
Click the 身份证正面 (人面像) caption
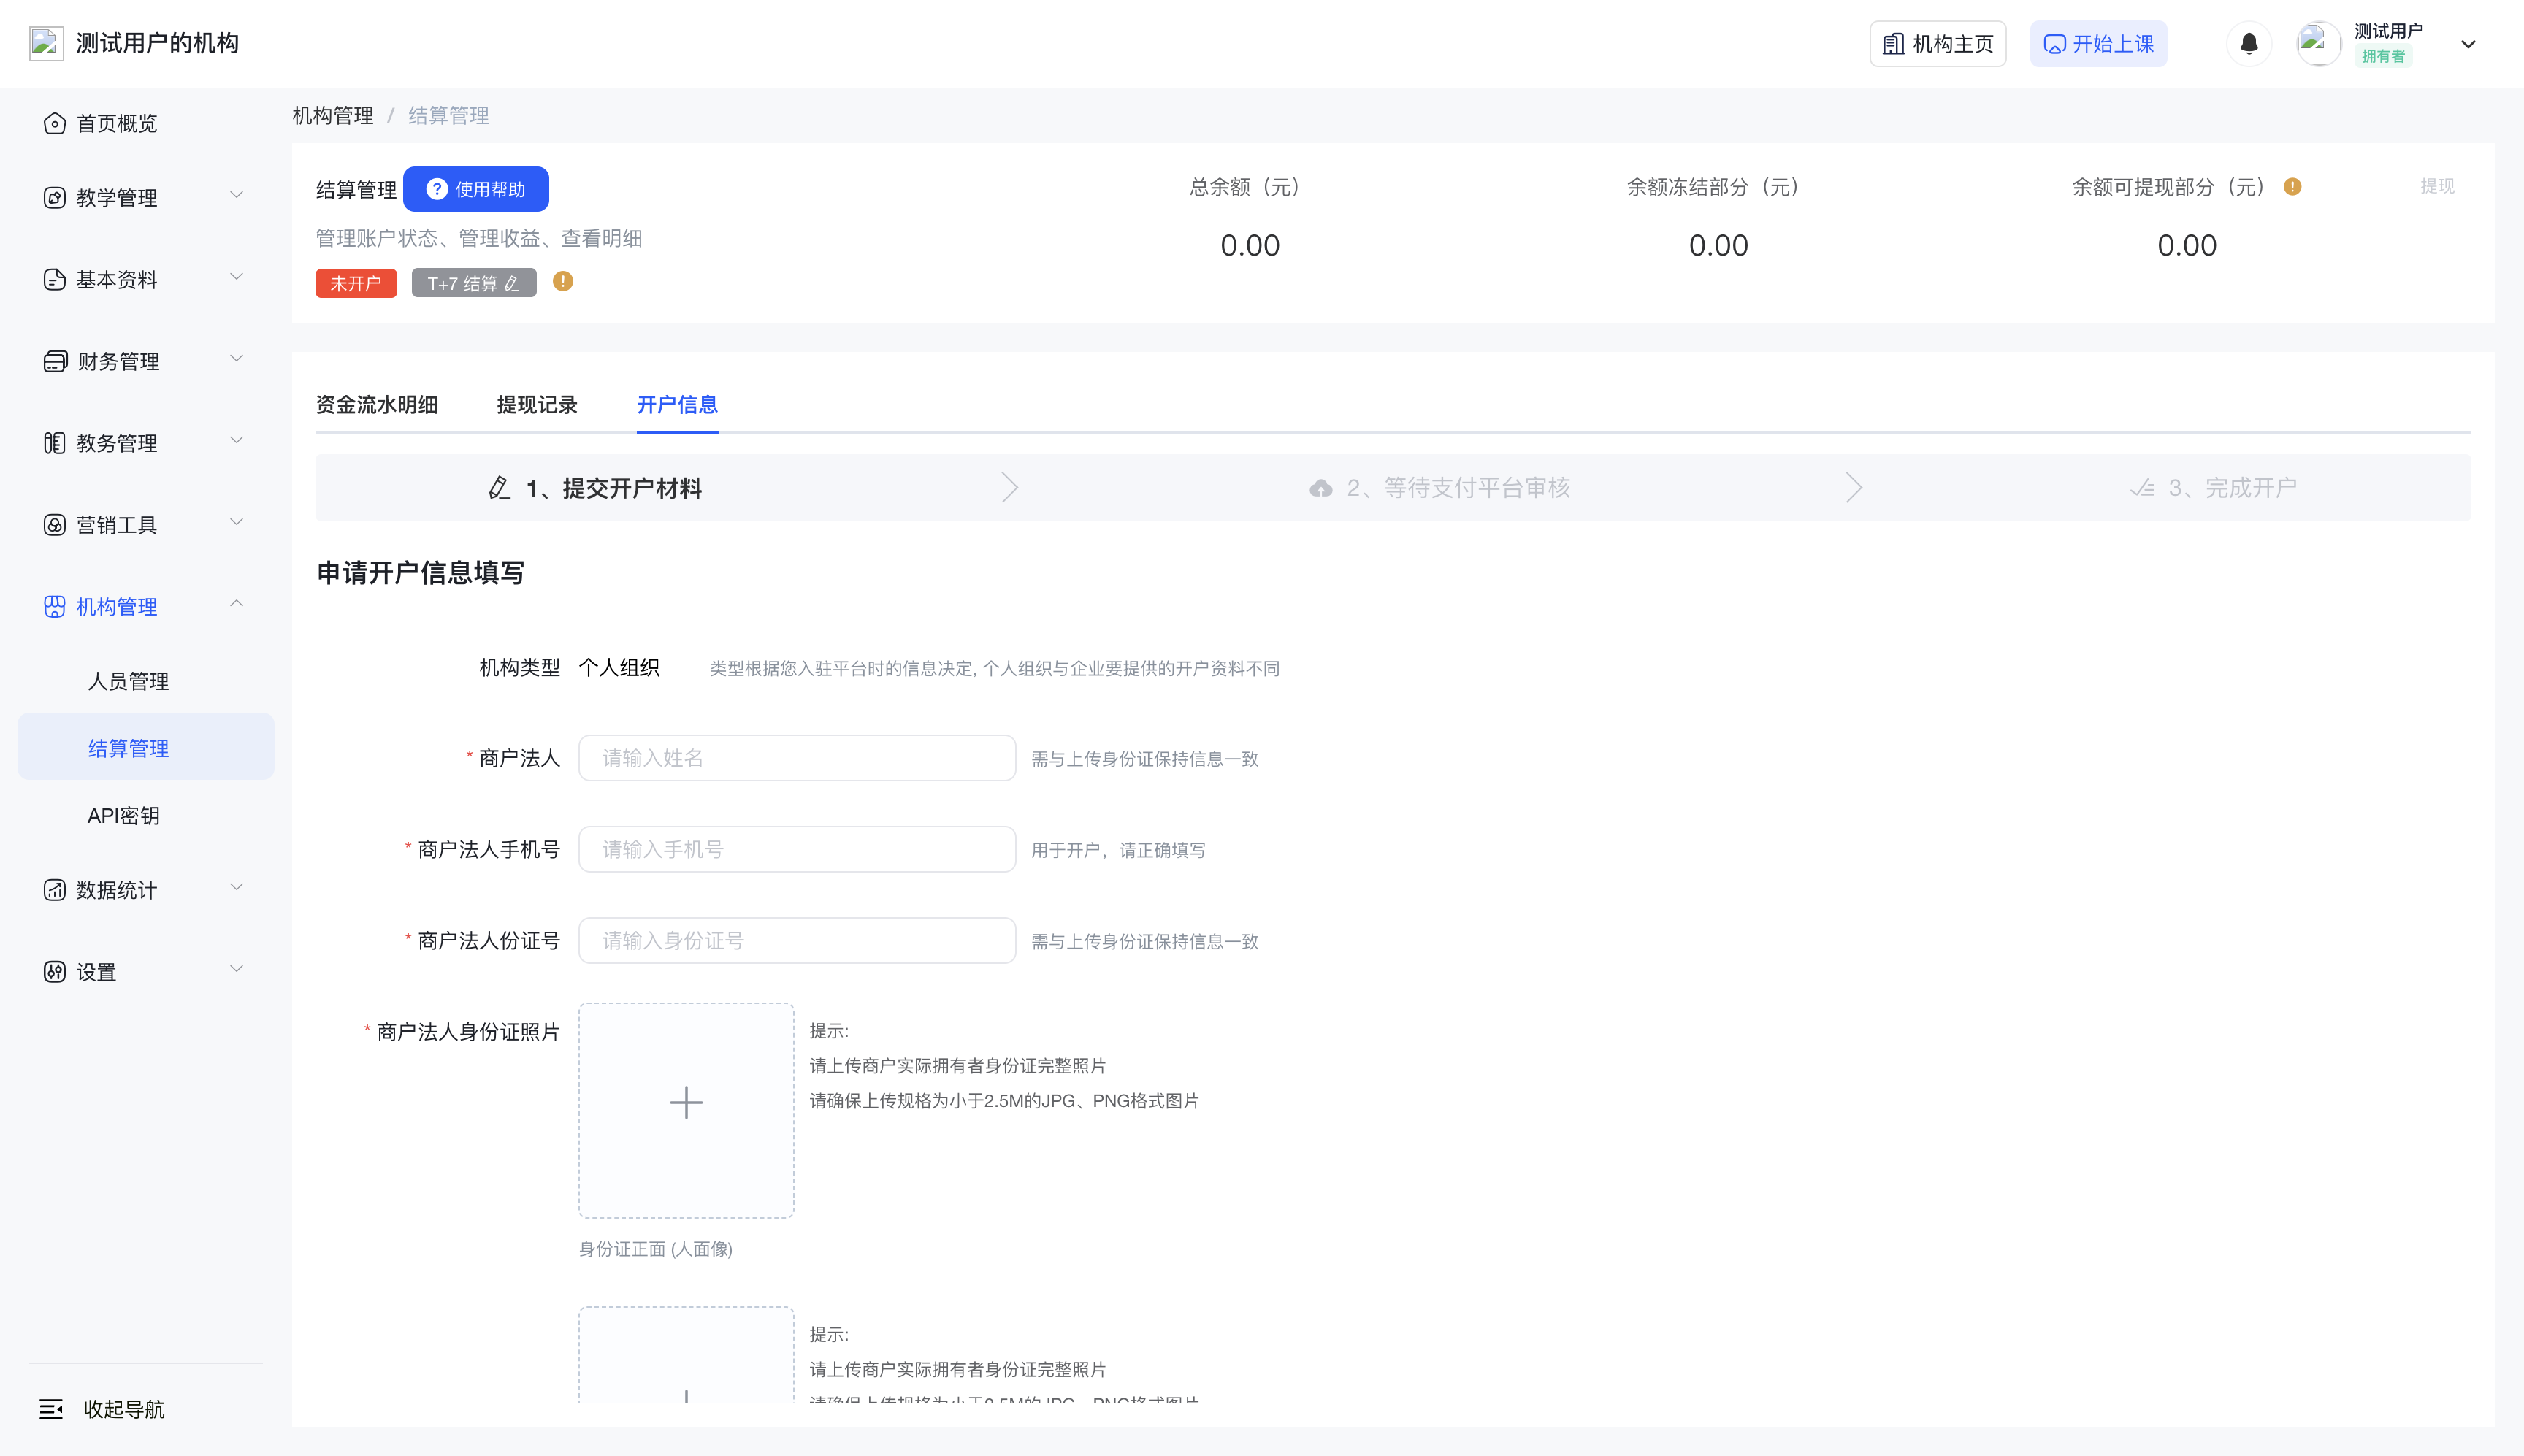tap(656, 1249)
